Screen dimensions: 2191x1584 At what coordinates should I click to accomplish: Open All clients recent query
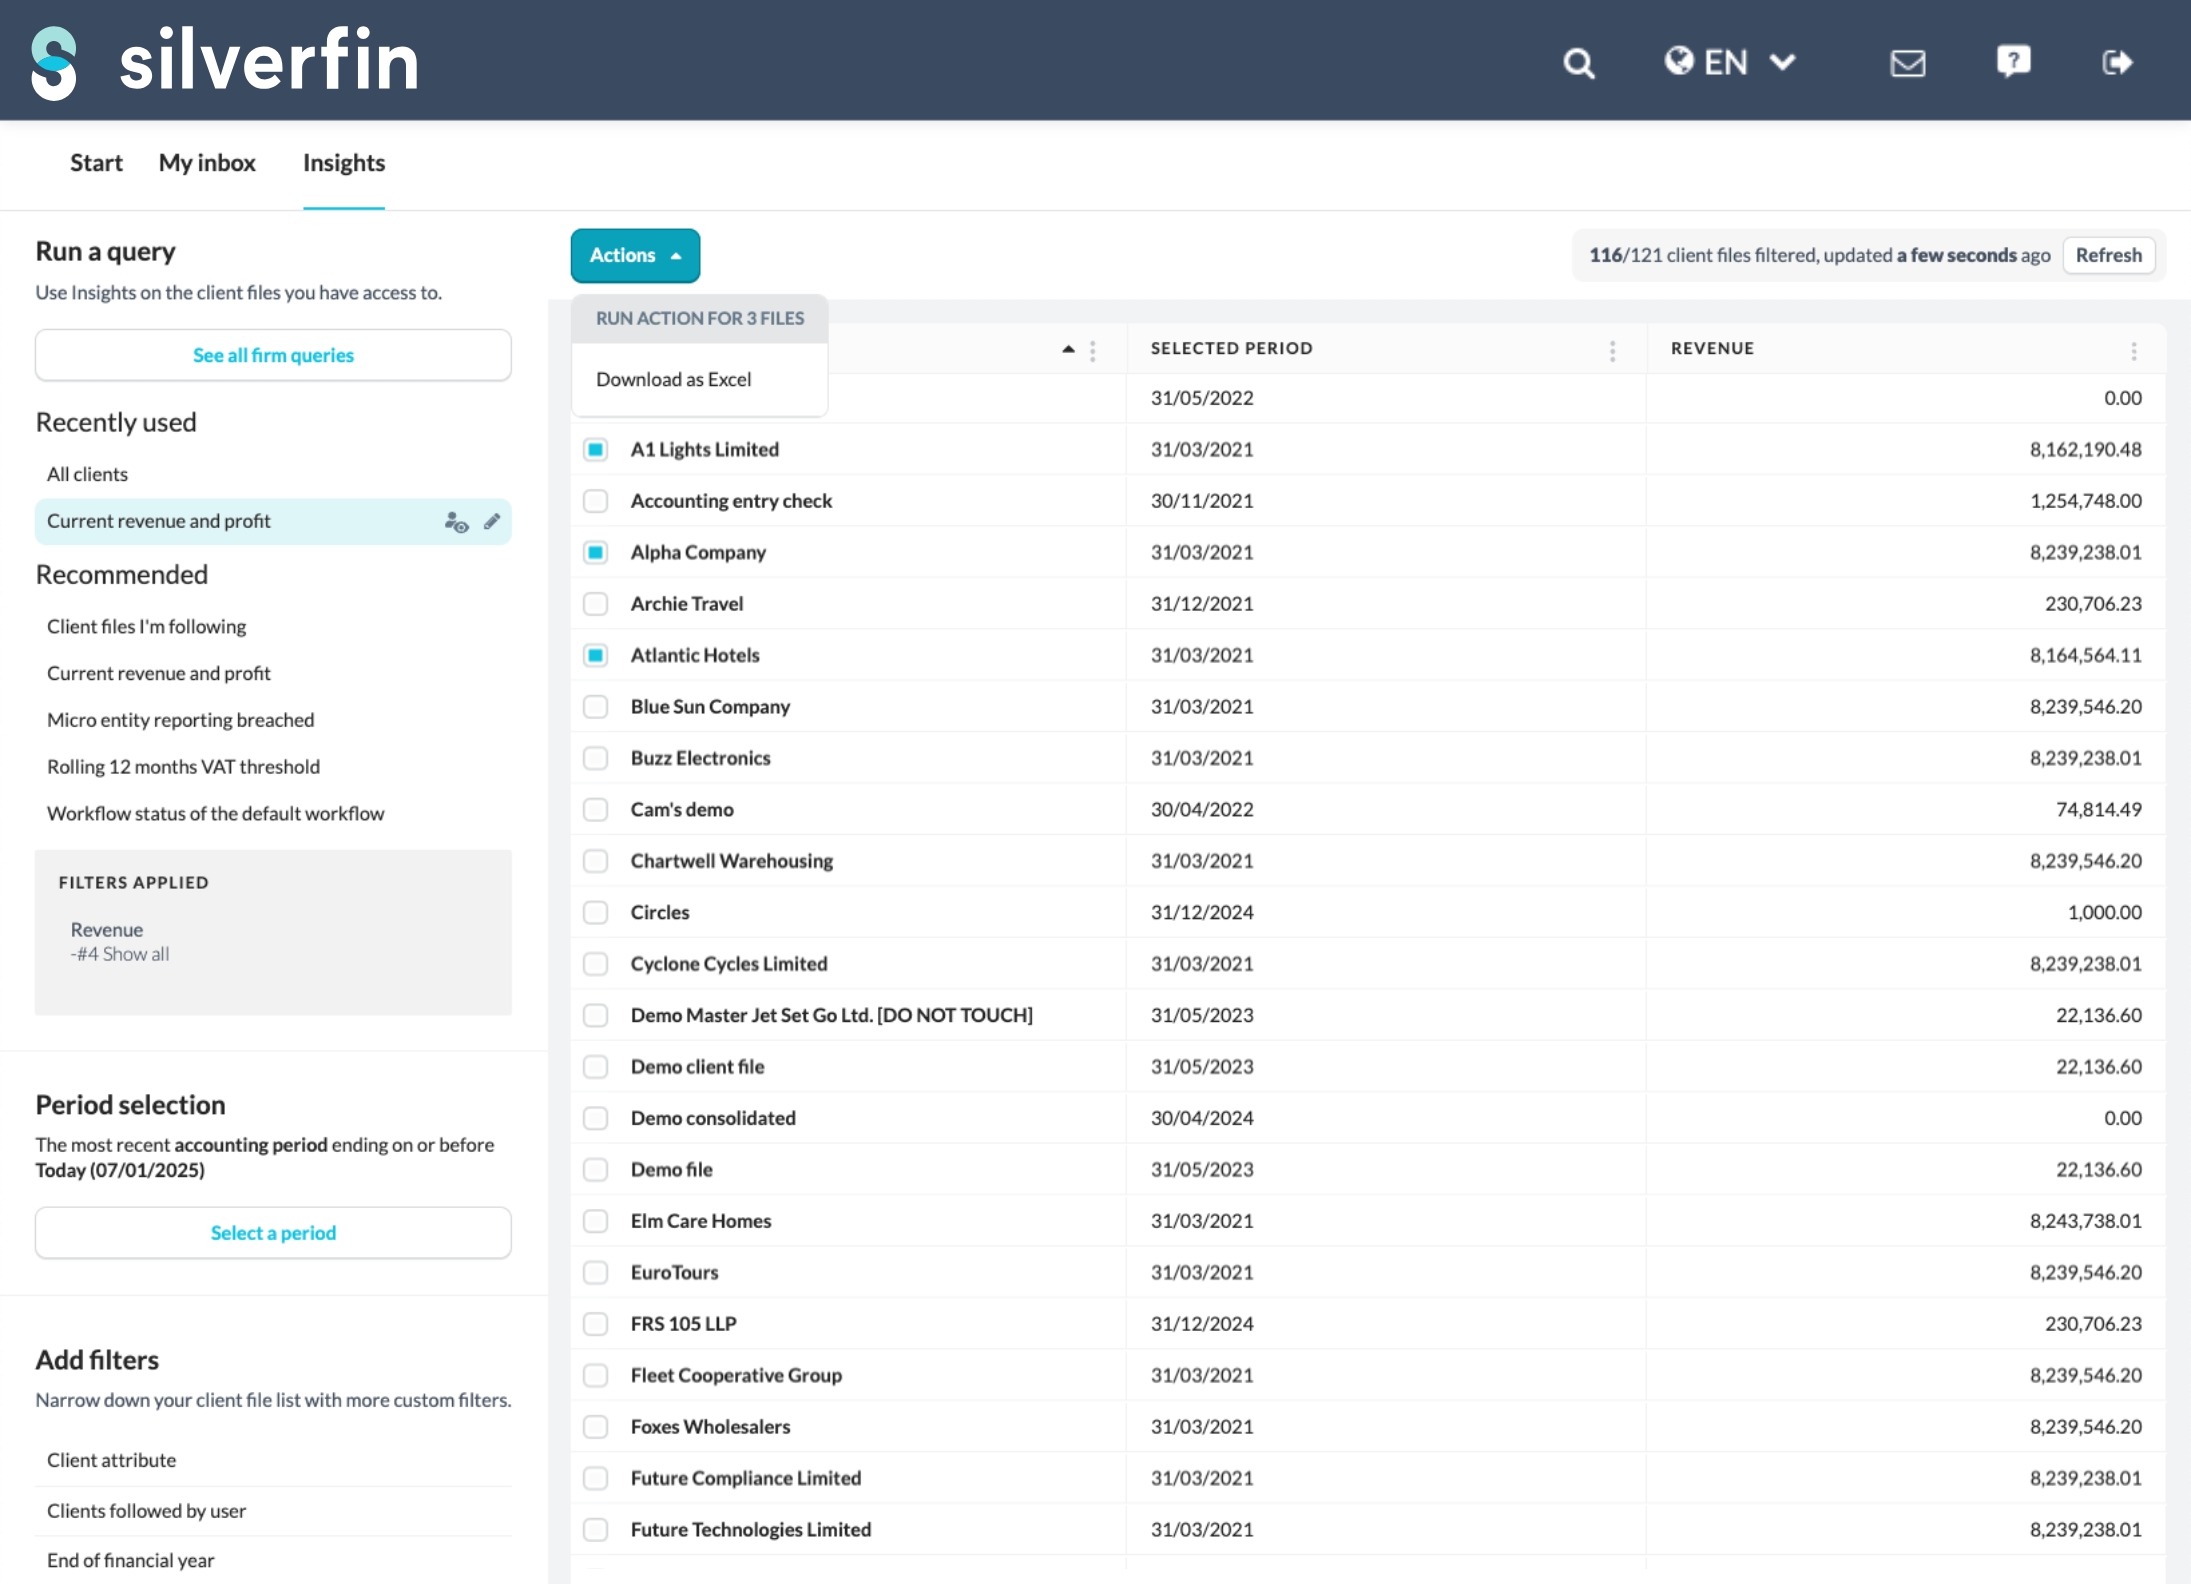point(87,474)
